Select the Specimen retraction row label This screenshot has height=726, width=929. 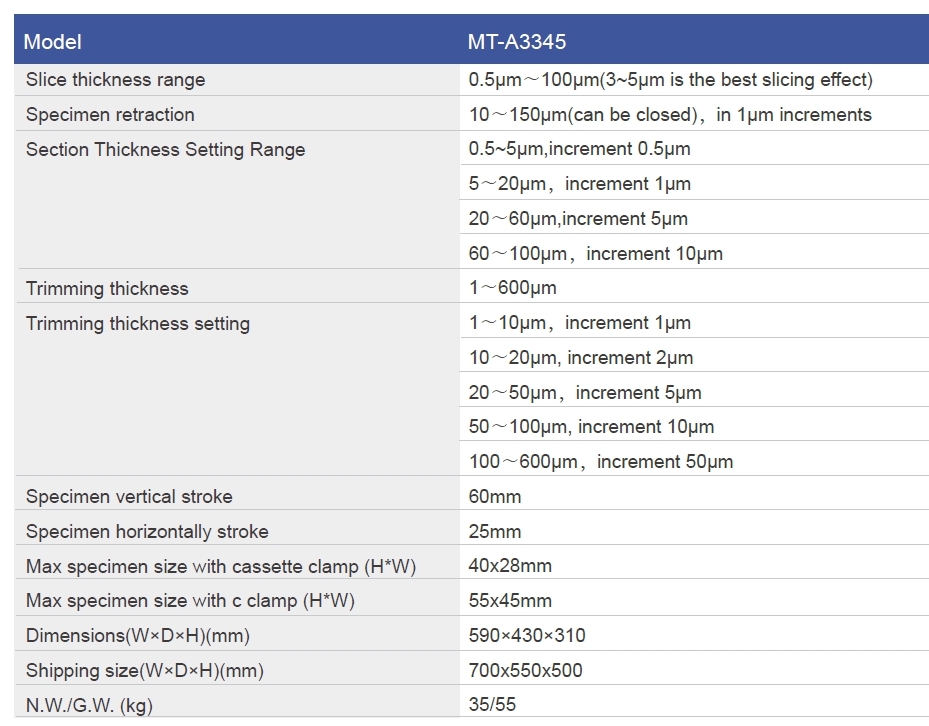(110, 114)
